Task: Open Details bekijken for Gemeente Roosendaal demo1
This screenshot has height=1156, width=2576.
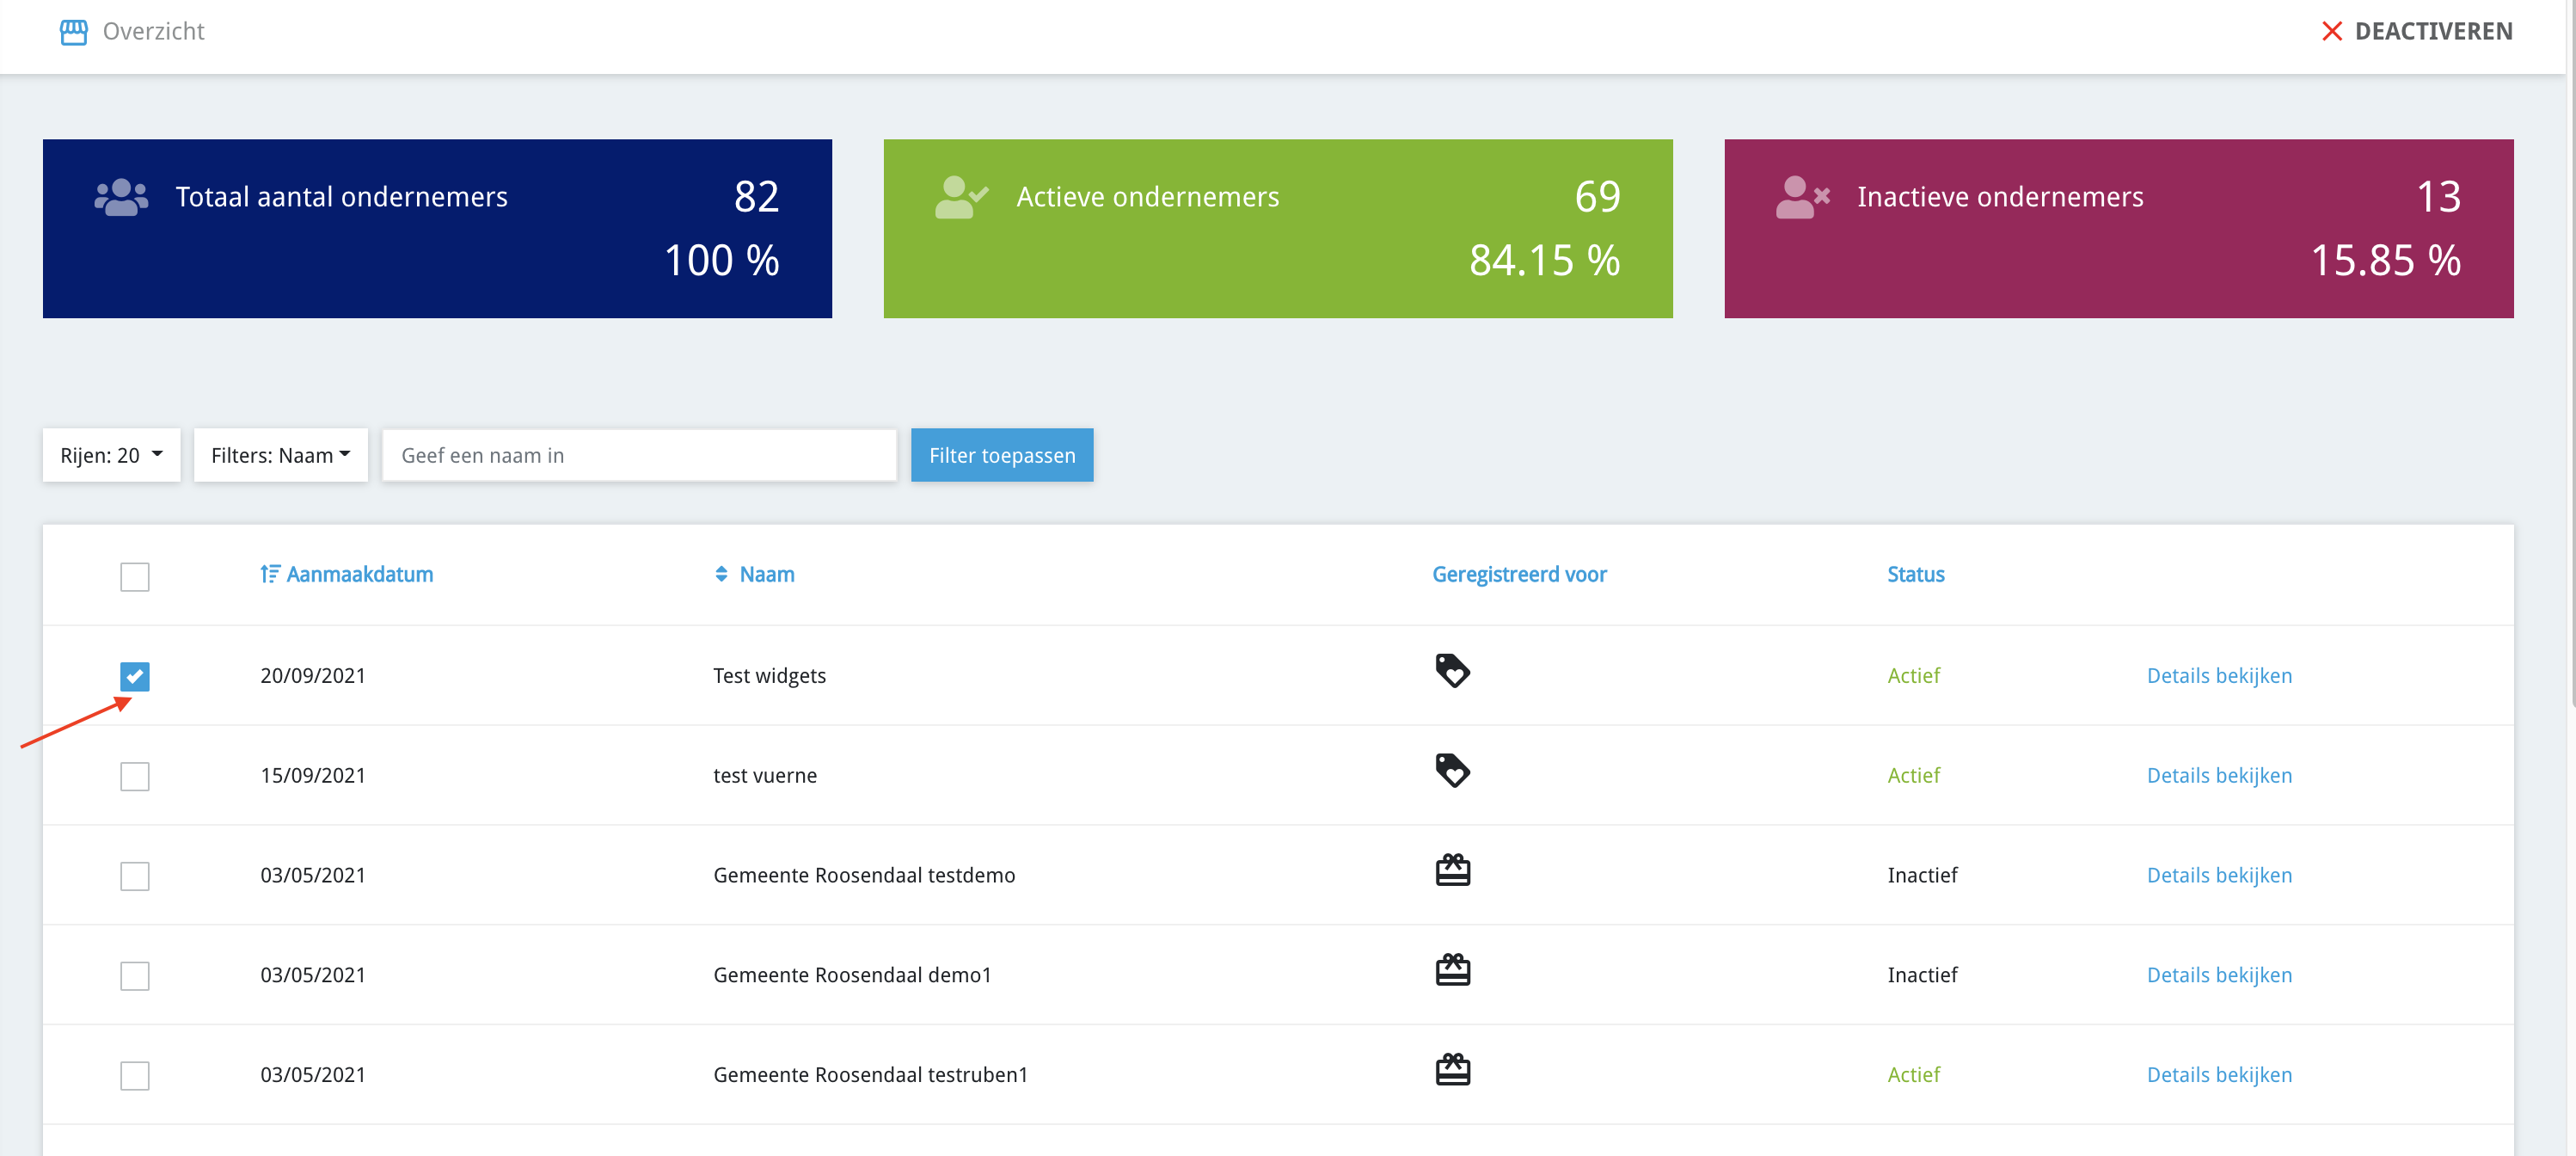Action: (2218, 975)
